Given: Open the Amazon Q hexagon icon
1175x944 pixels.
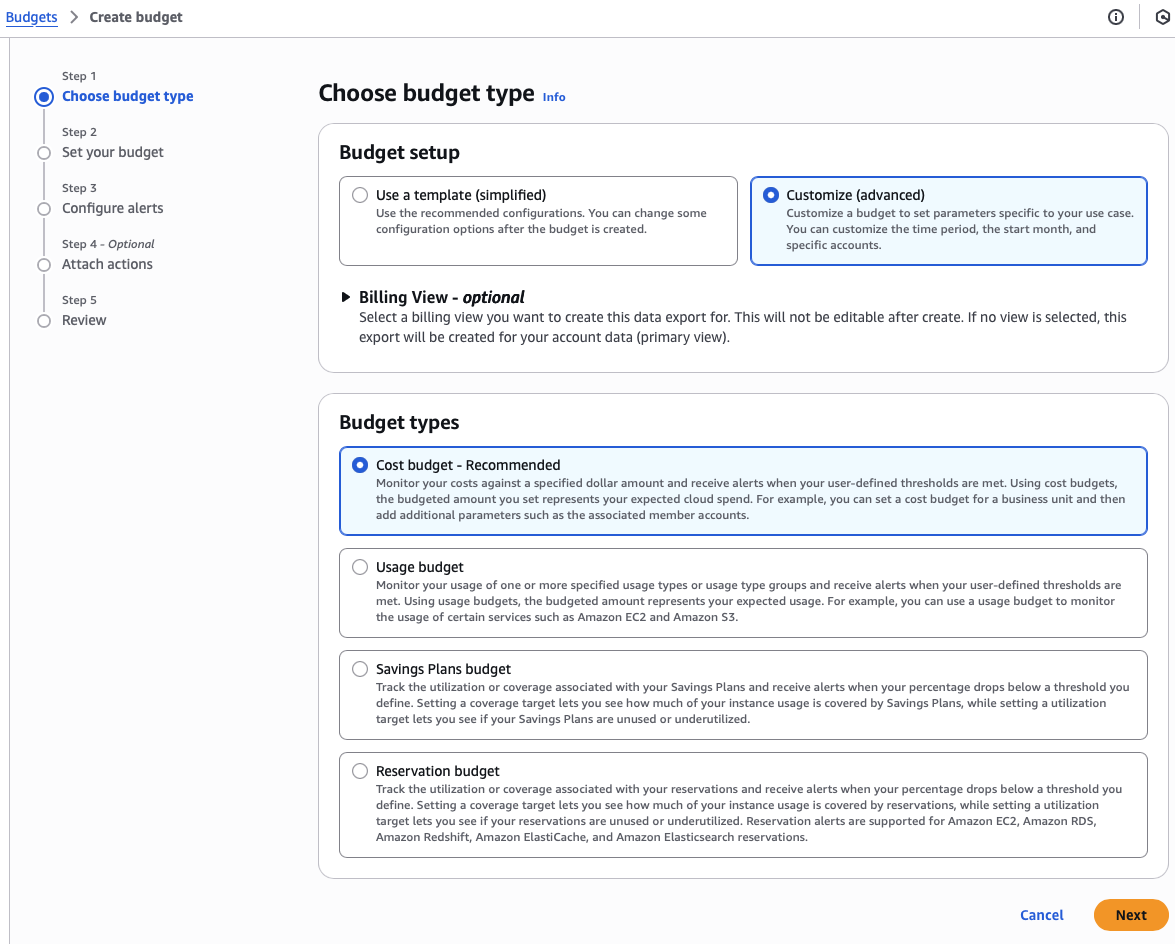Looking at the screenshot, I should pyautogui.click(x=1163, y=17).
